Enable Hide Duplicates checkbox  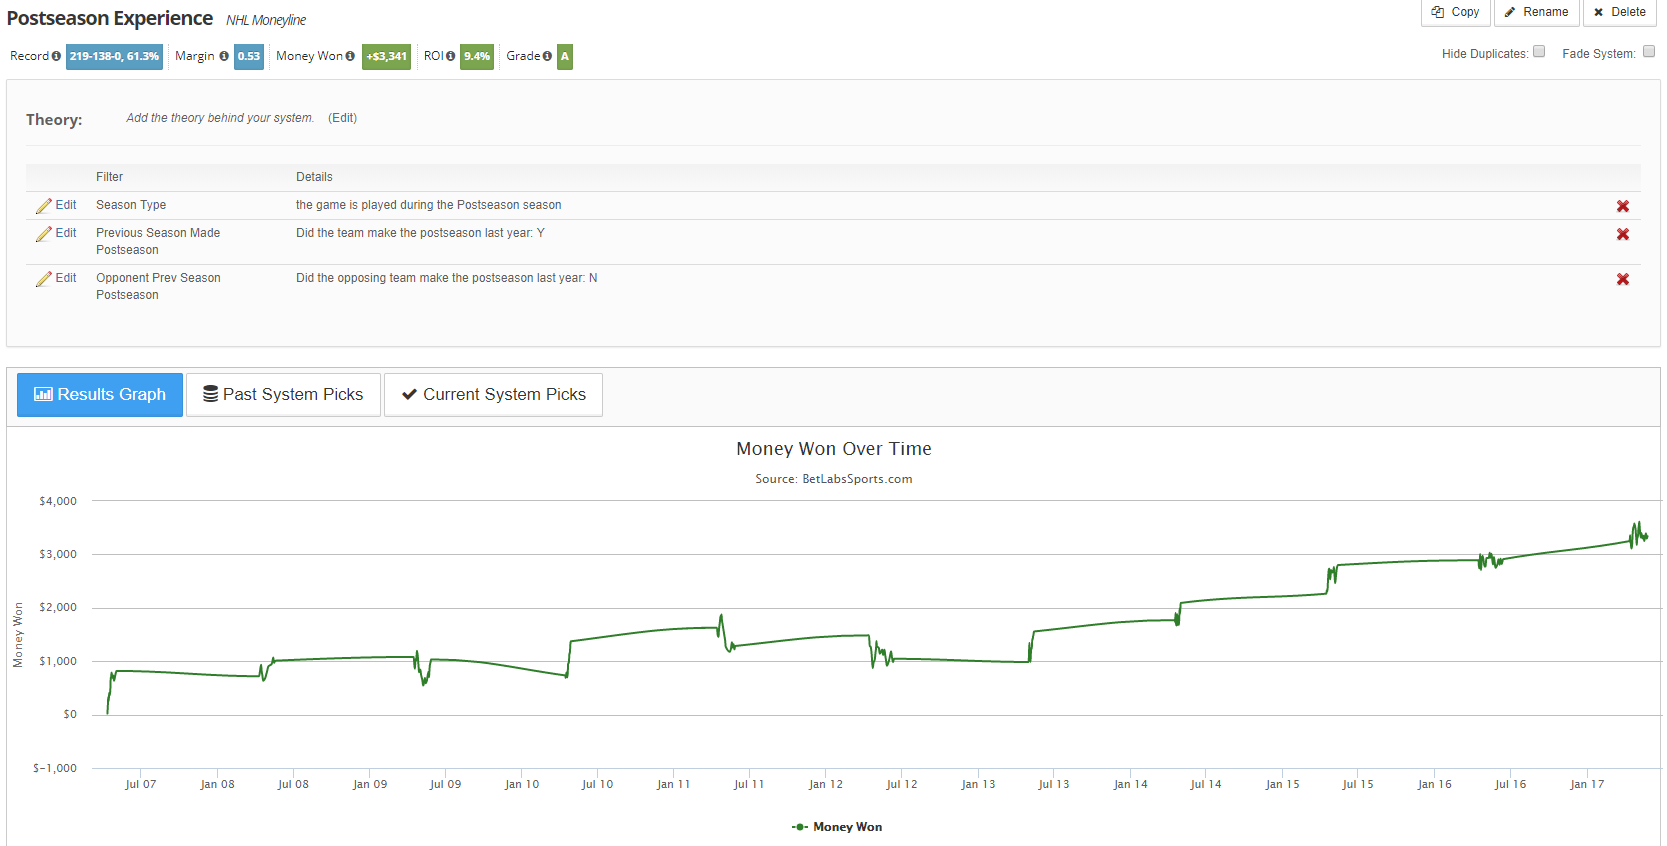tap(1539, 51)
